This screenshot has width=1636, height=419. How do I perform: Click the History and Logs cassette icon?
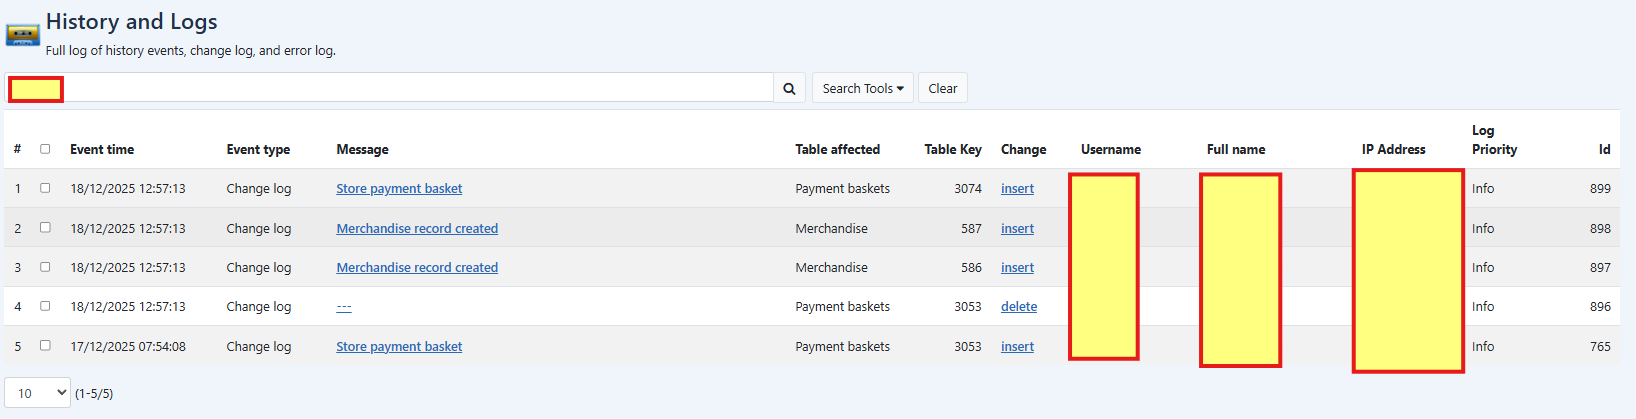pyautogui.click(x=22, y=36)
